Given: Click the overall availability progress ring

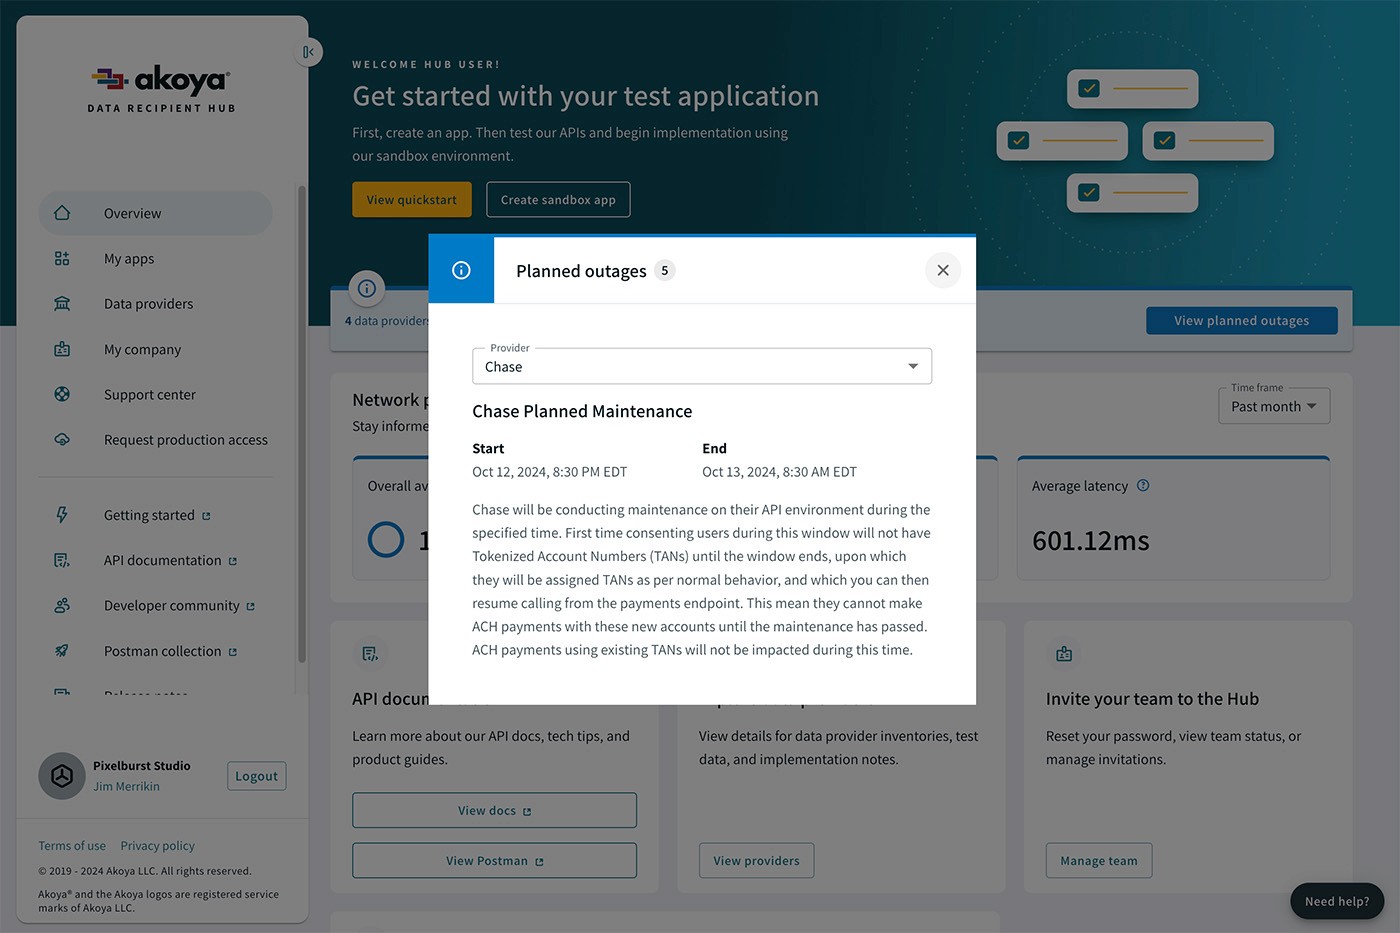Looking at the screenshot, I should (x=386, y=540).
